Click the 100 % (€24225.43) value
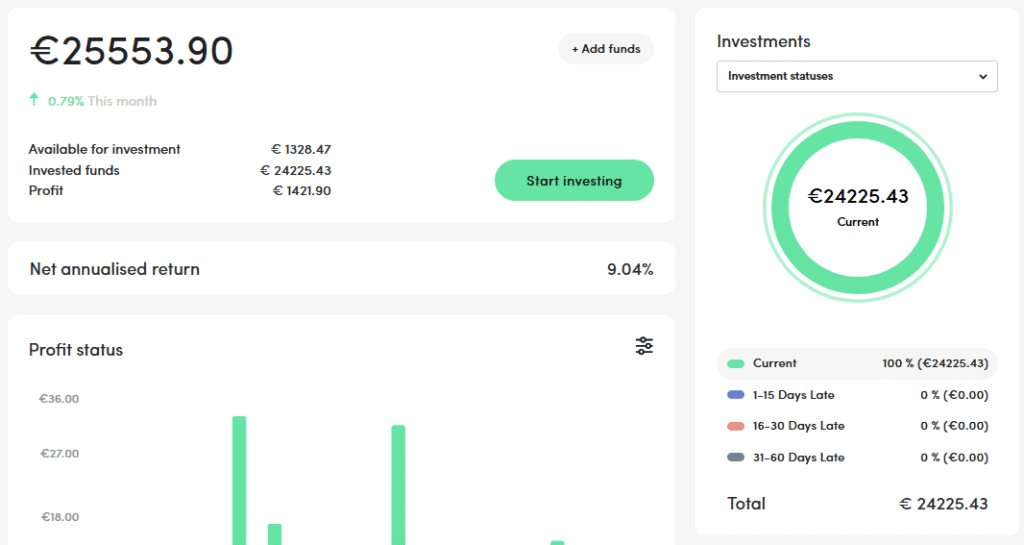1024x545 pixels. click(935, 364)
